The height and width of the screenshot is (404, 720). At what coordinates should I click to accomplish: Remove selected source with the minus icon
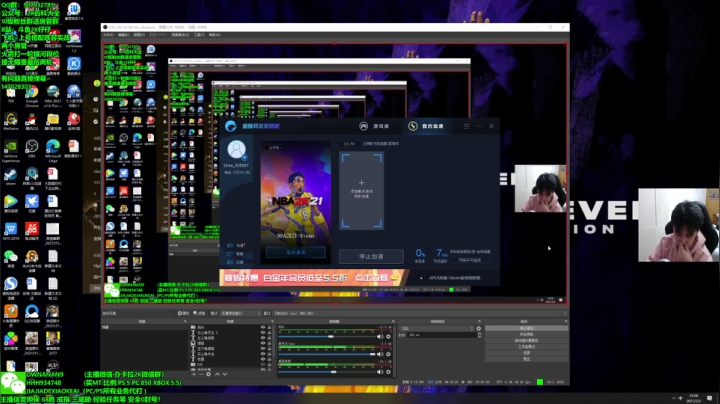(201, 374)
